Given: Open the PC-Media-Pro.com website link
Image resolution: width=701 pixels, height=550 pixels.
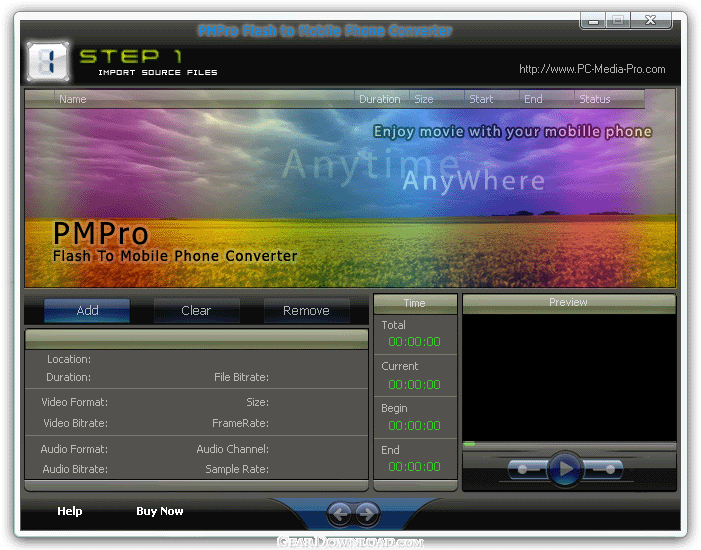Looking at the screenshot, I should click(x=592, y=69).
